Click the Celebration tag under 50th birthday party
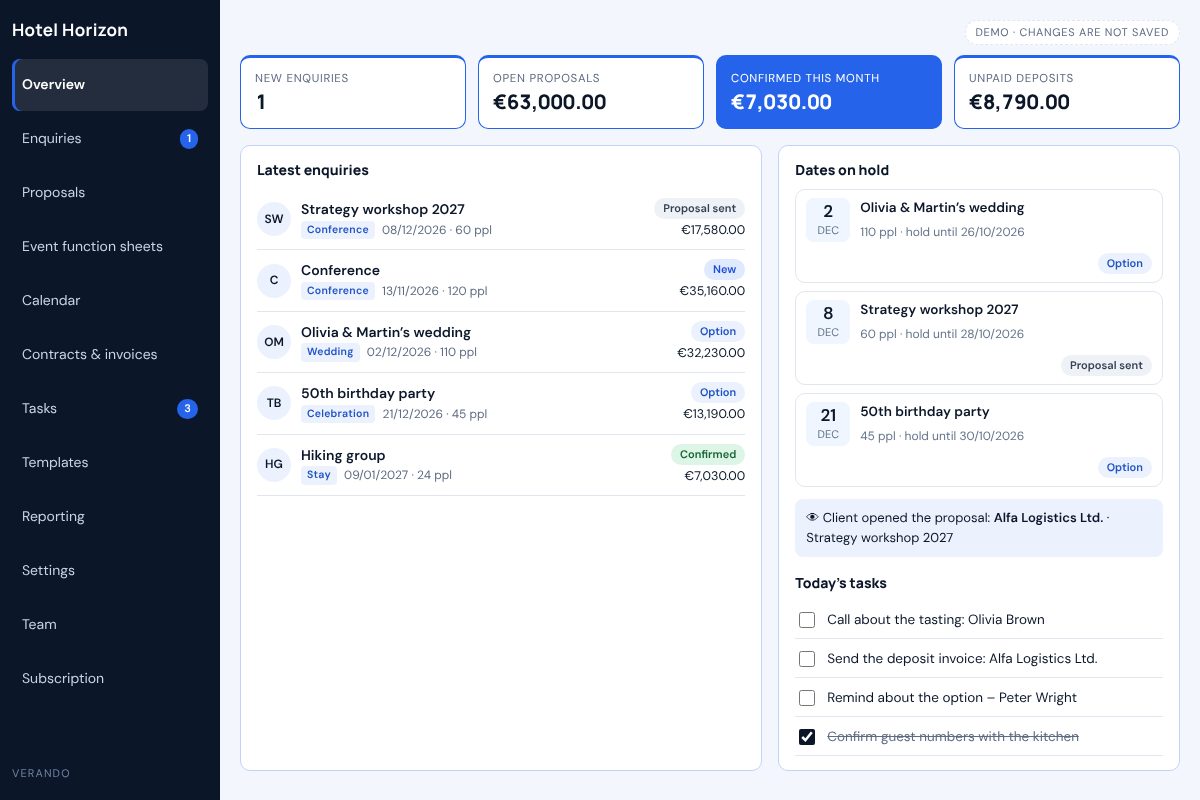This screenshot has height=800, width=1200. 338,414
